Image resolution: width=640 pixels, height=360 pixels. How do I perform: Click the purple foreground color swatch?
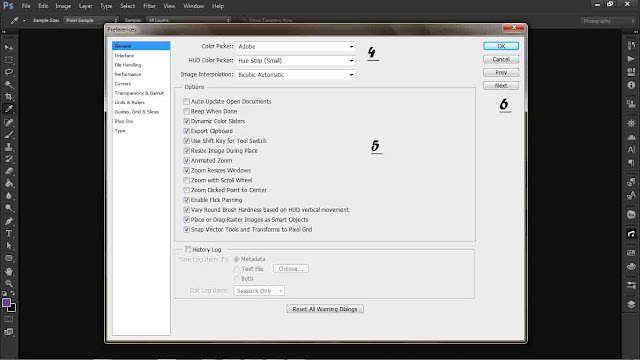point(6,302)
